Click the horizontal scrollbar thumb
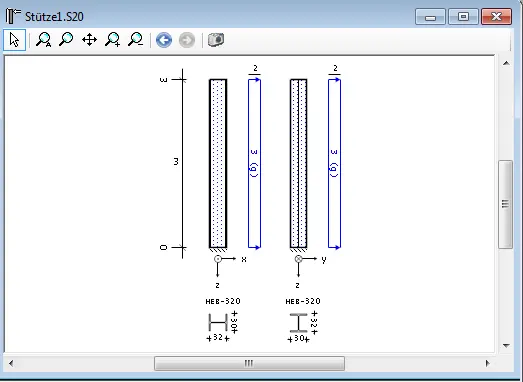Image resolution: width=523 pixels, height=382 pixels. (249, 363)
